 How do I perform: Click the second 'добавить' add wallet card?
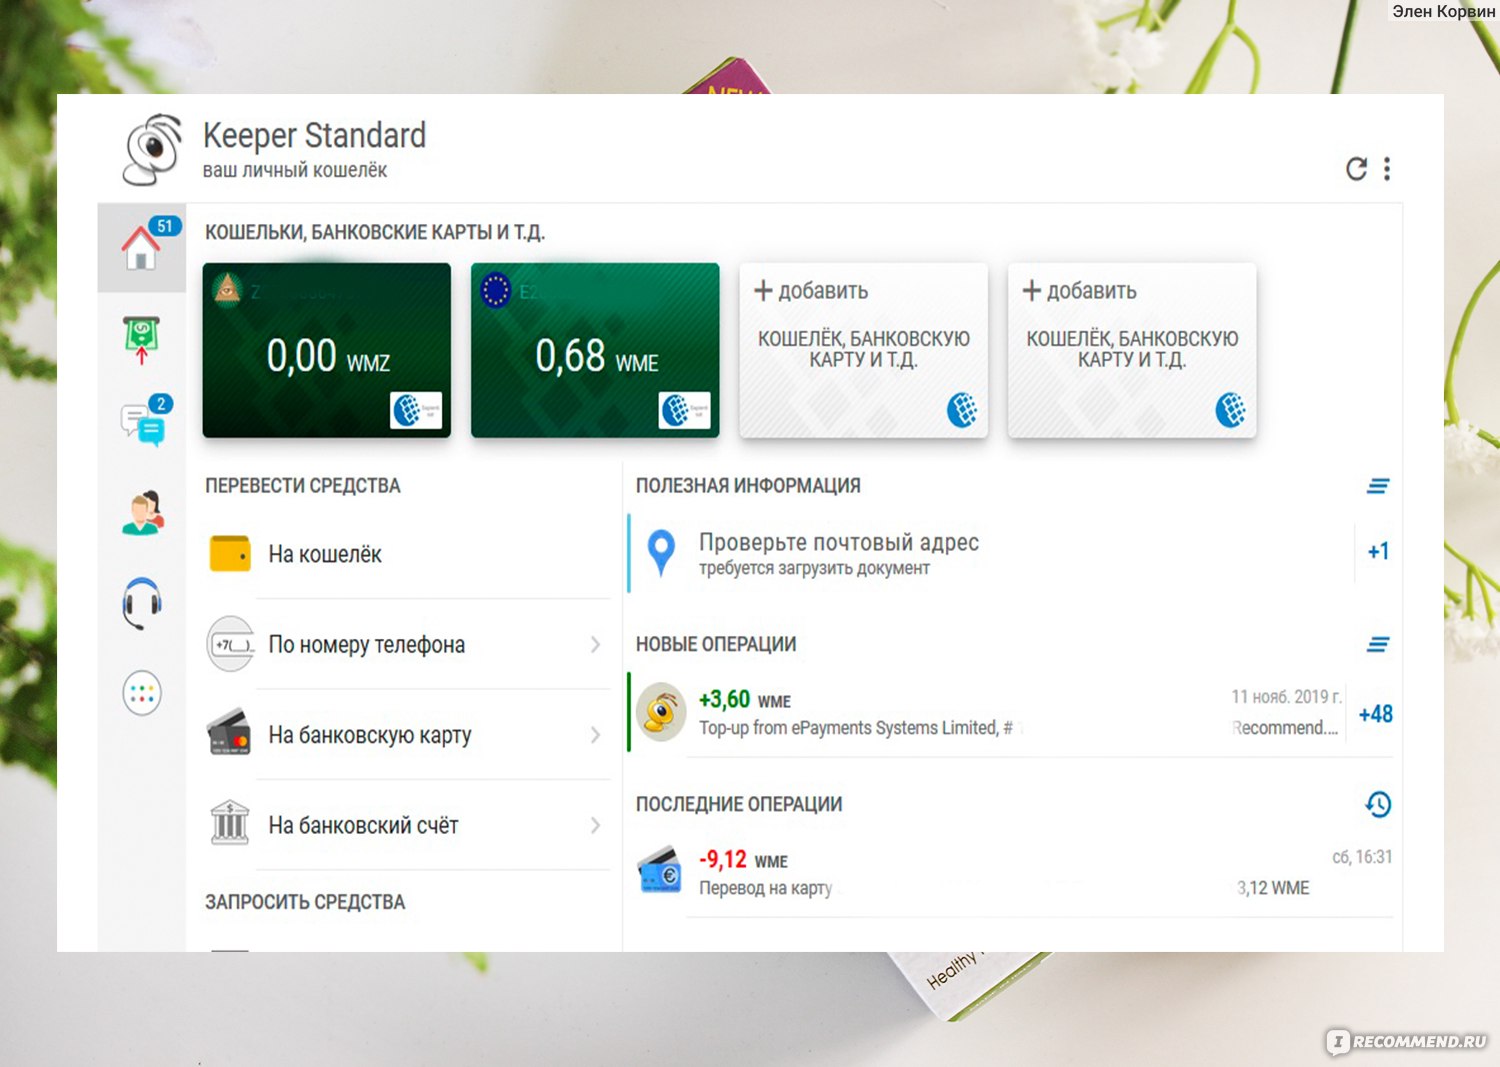1132,350
